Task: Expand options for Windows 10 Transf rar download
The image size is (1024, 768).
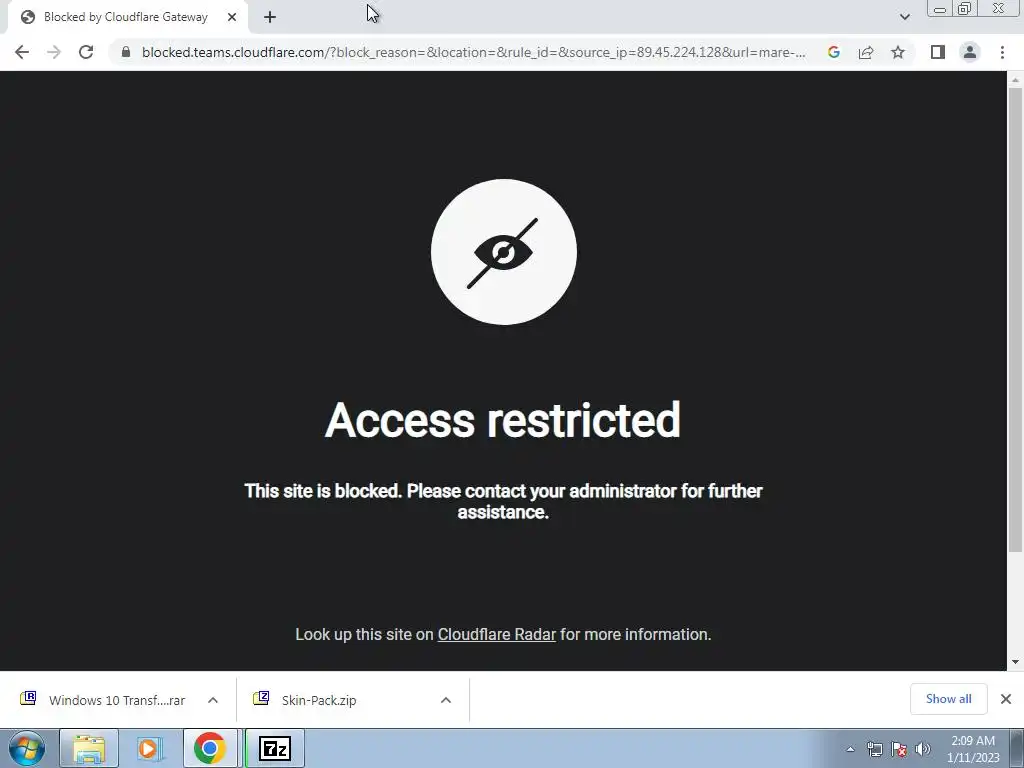Action: click(213, 700)
